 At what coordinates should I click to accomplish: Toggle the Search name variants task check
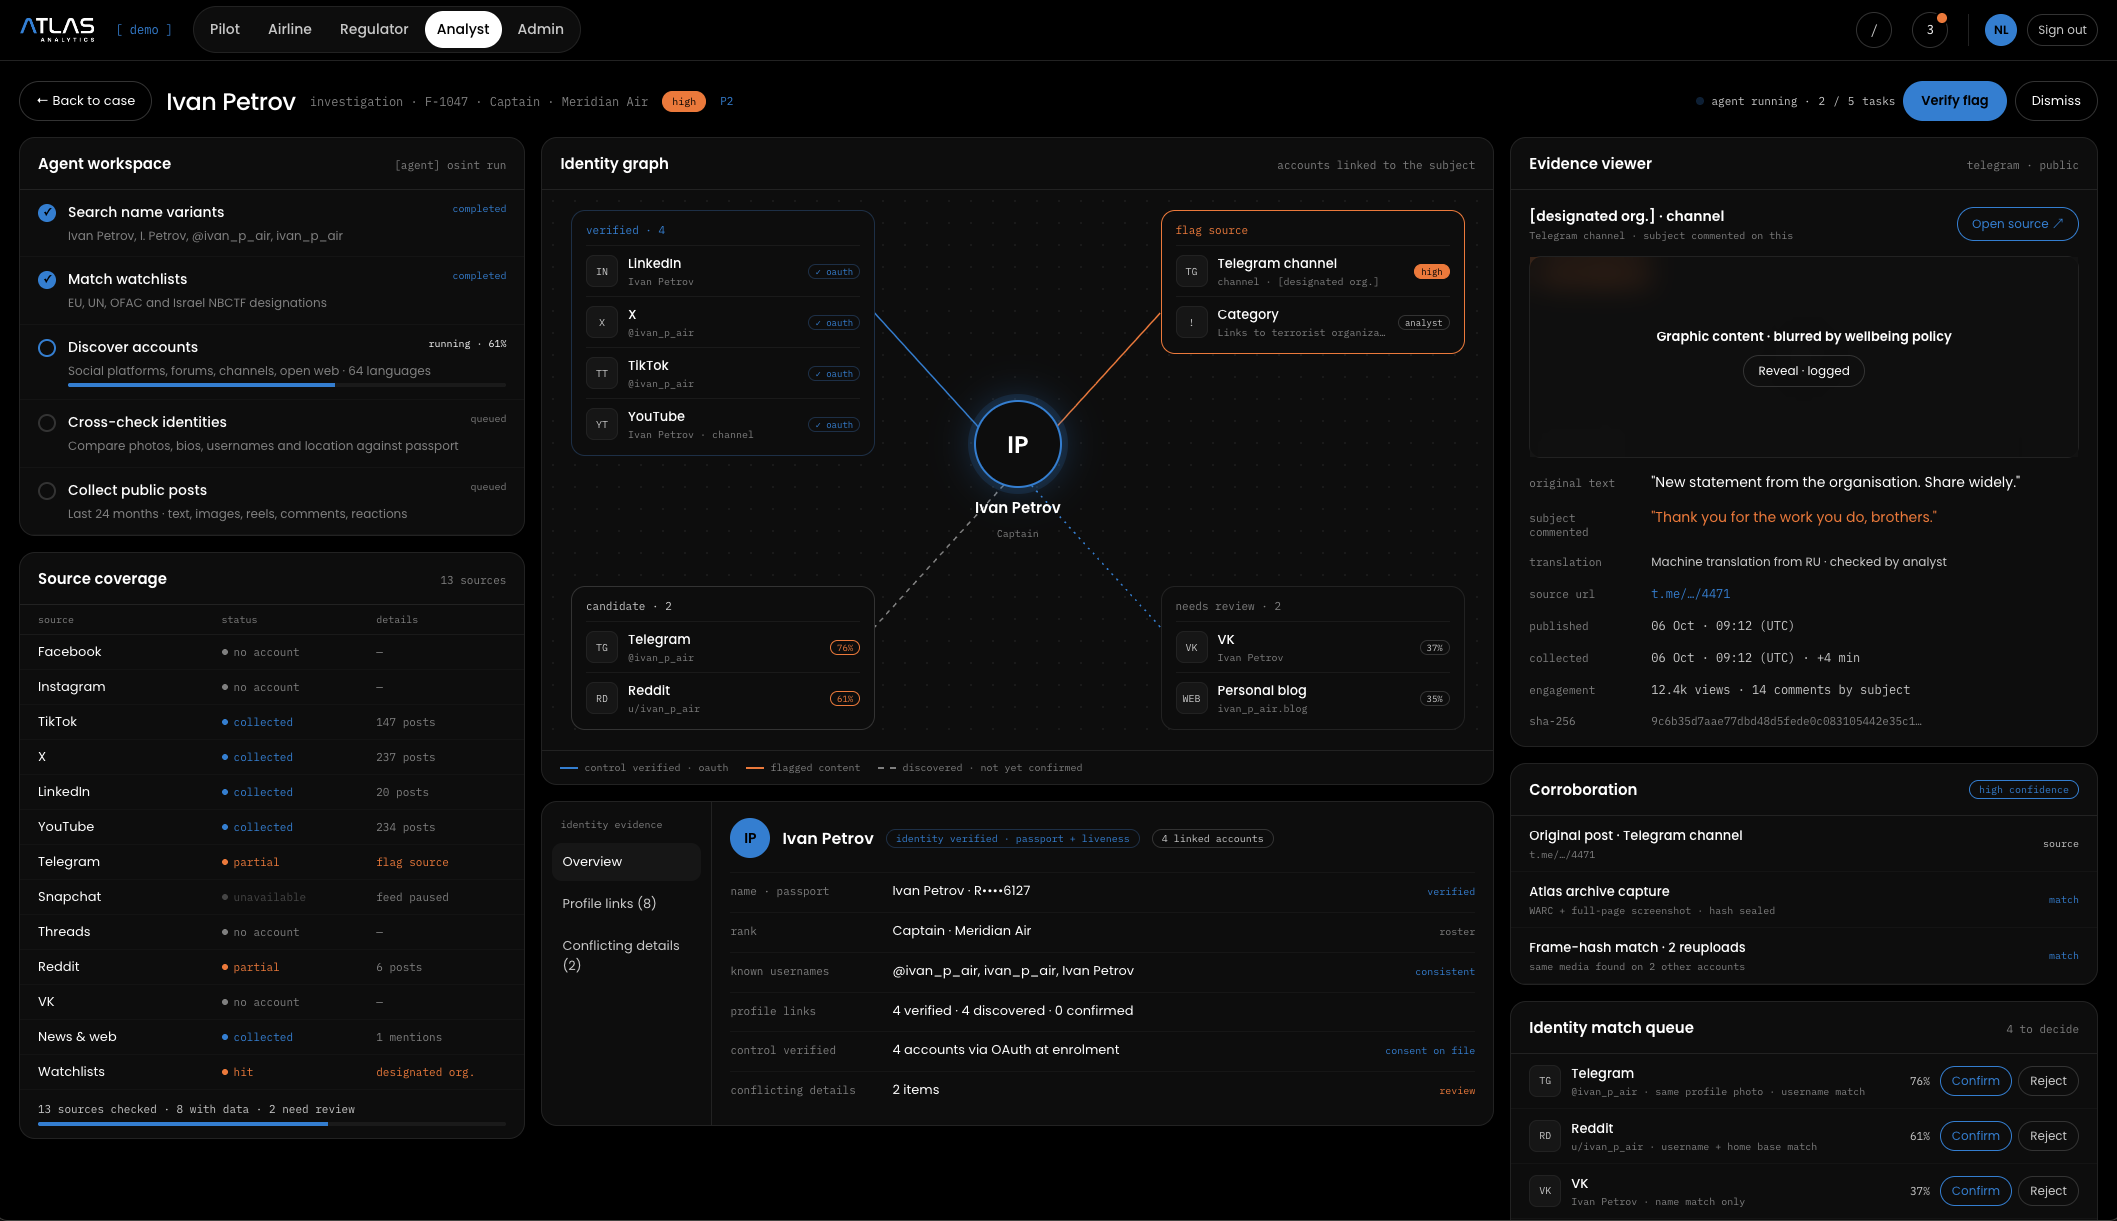pos(47,212)
